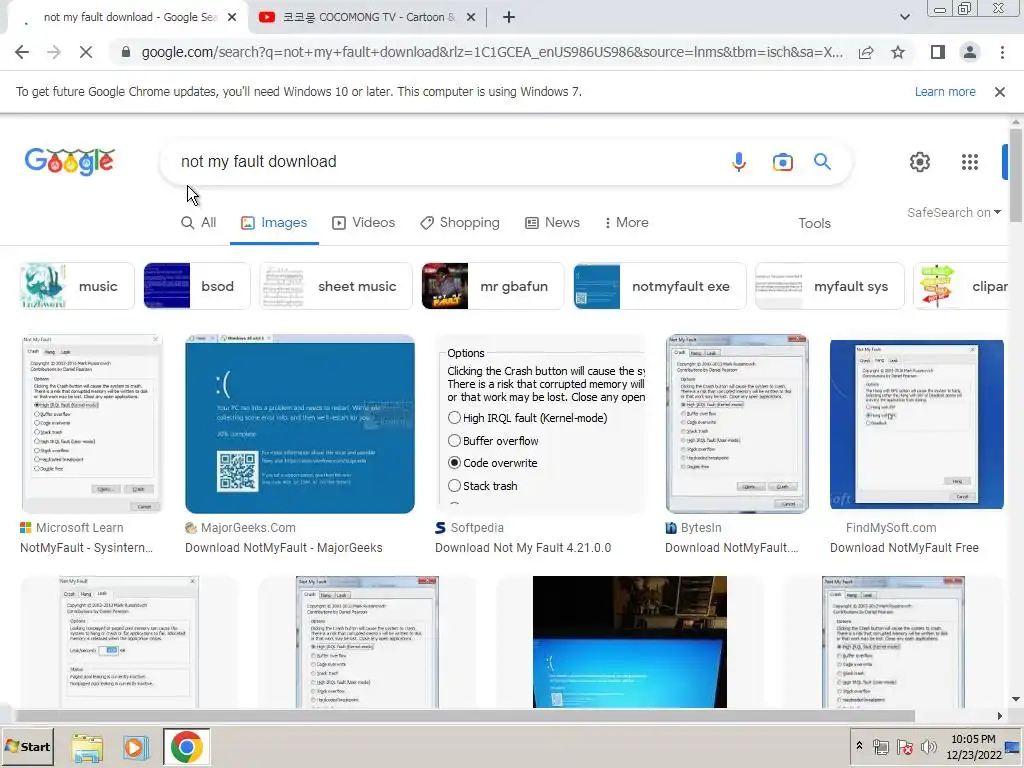Open the Chrome profile menu

click(970, 52)
